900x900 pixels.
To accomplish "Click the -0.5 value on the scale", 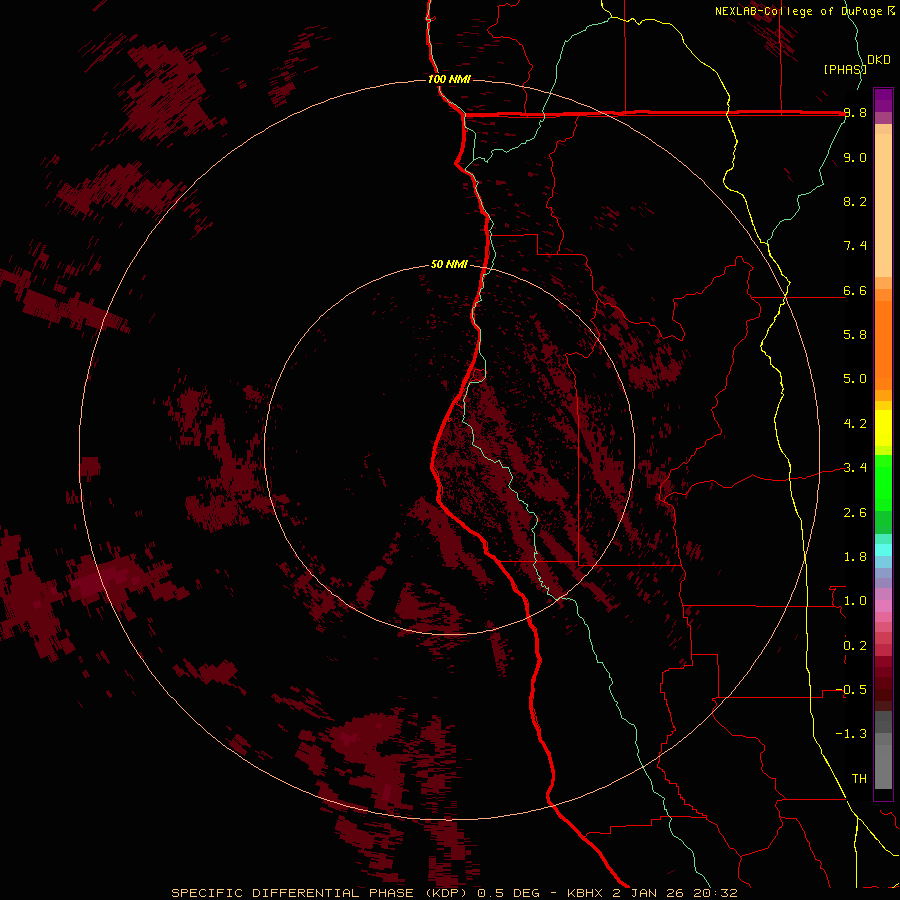I will (851, 690).
